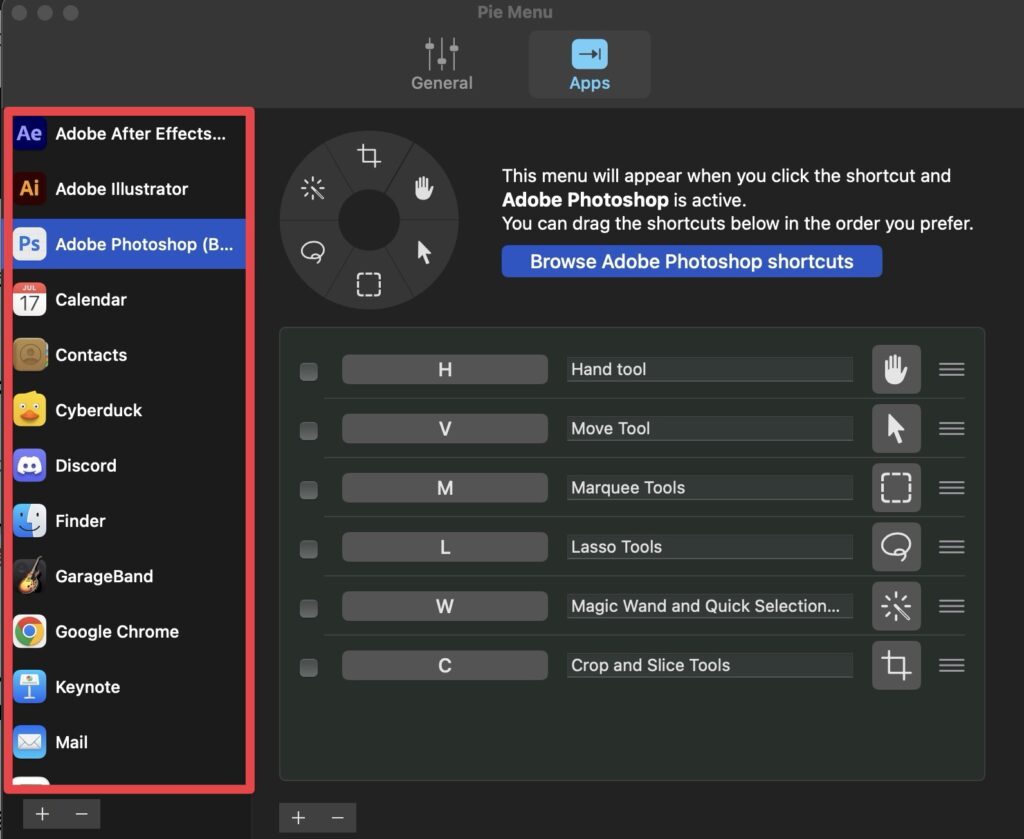1024x839 pixels.
Task: Add a new app with plus button
Action: (42, 814)
